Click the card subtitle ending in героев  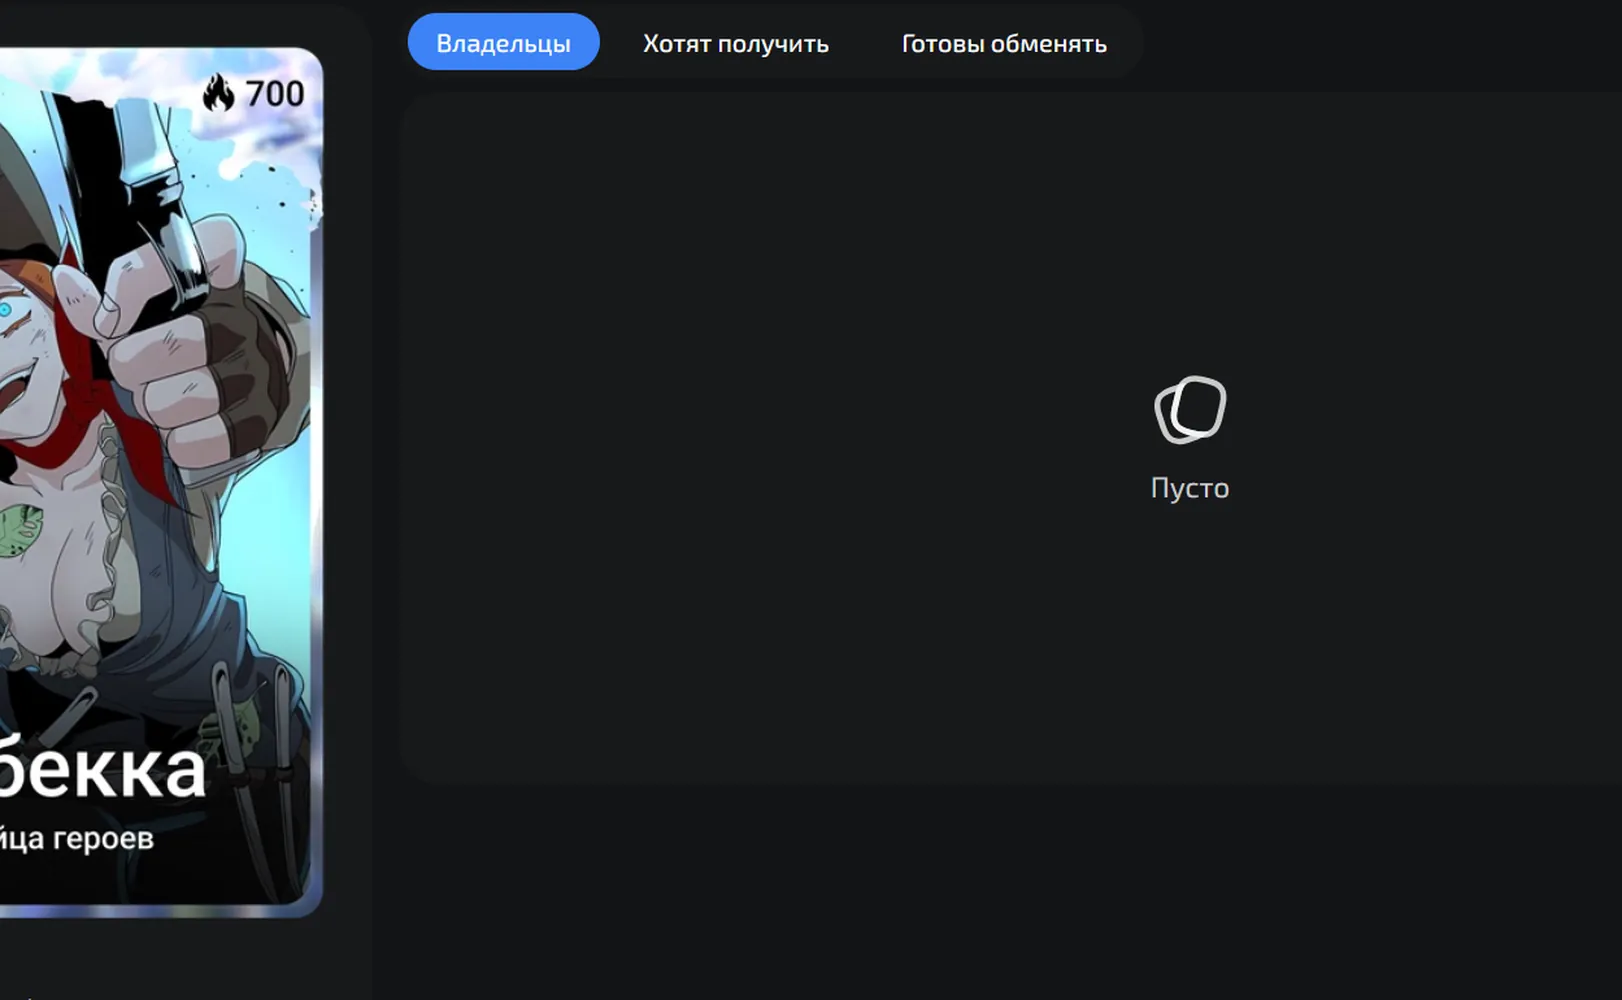click(x=76, y=838)
